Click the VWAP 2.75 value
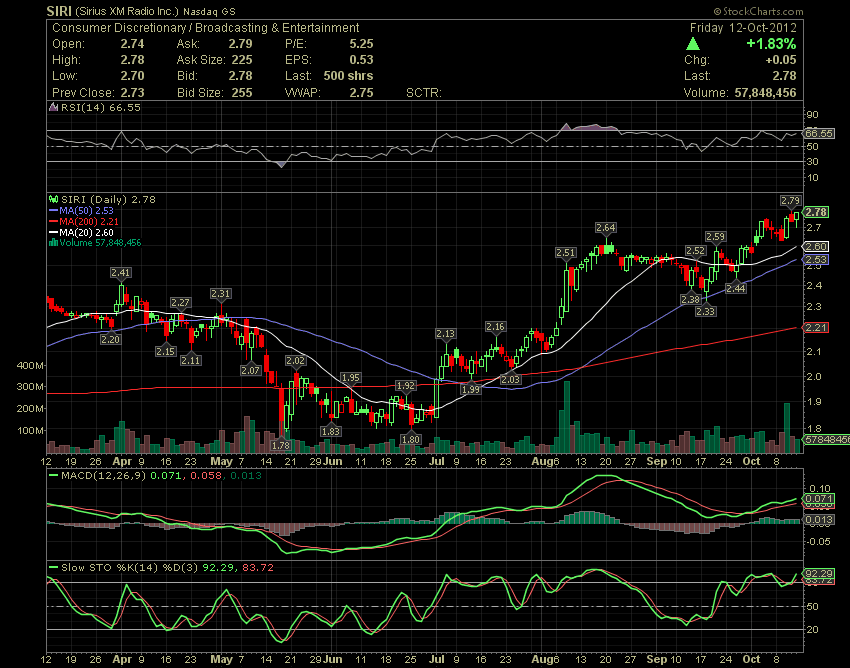 362,93
